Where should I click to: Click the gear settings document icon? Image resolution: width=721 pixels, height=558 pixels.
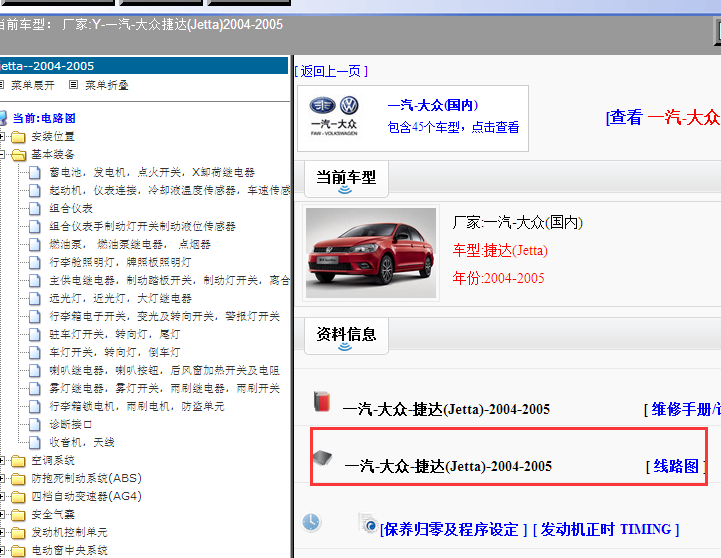(368, 523)
